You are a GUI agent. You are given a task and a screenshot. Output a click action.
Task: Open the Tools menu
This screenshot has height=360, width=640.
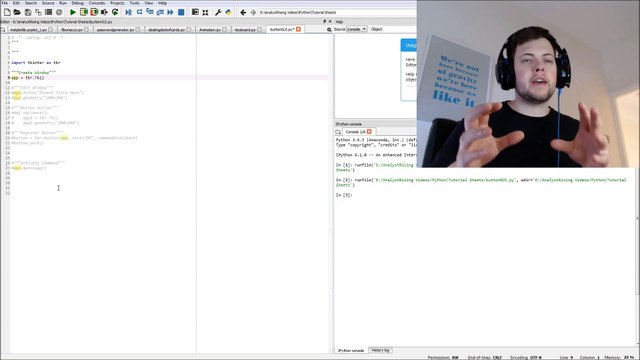tap(134, 3)
